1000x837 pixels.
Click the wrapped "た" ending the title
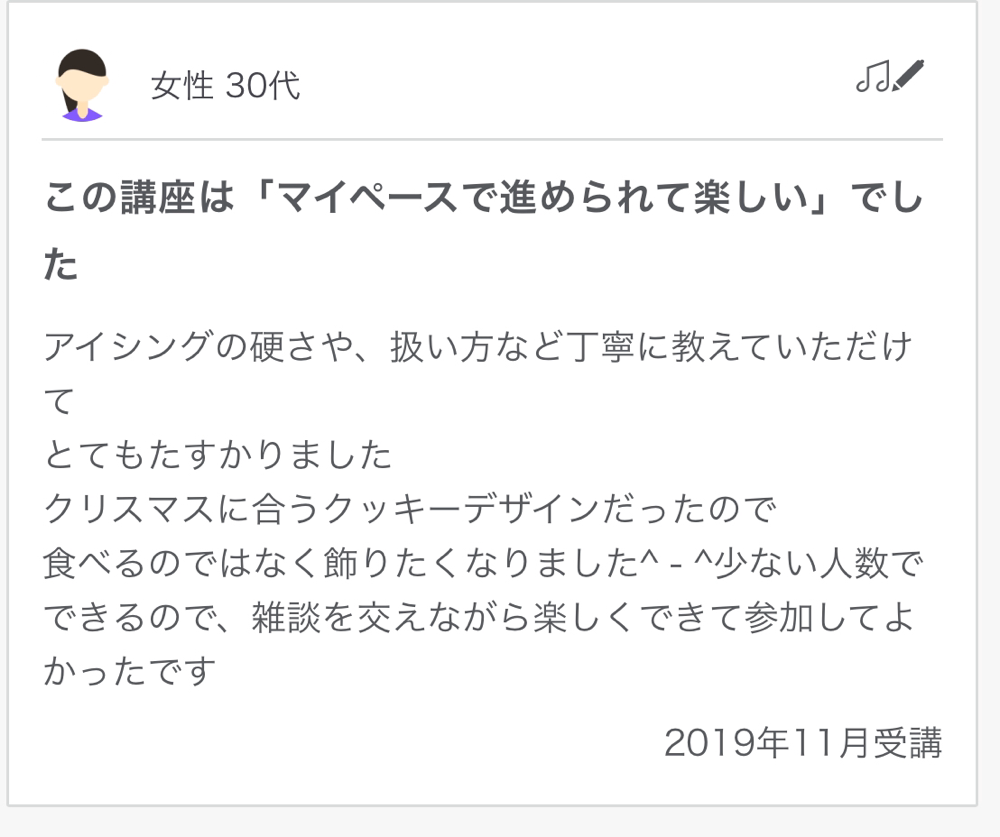(61, 265)
